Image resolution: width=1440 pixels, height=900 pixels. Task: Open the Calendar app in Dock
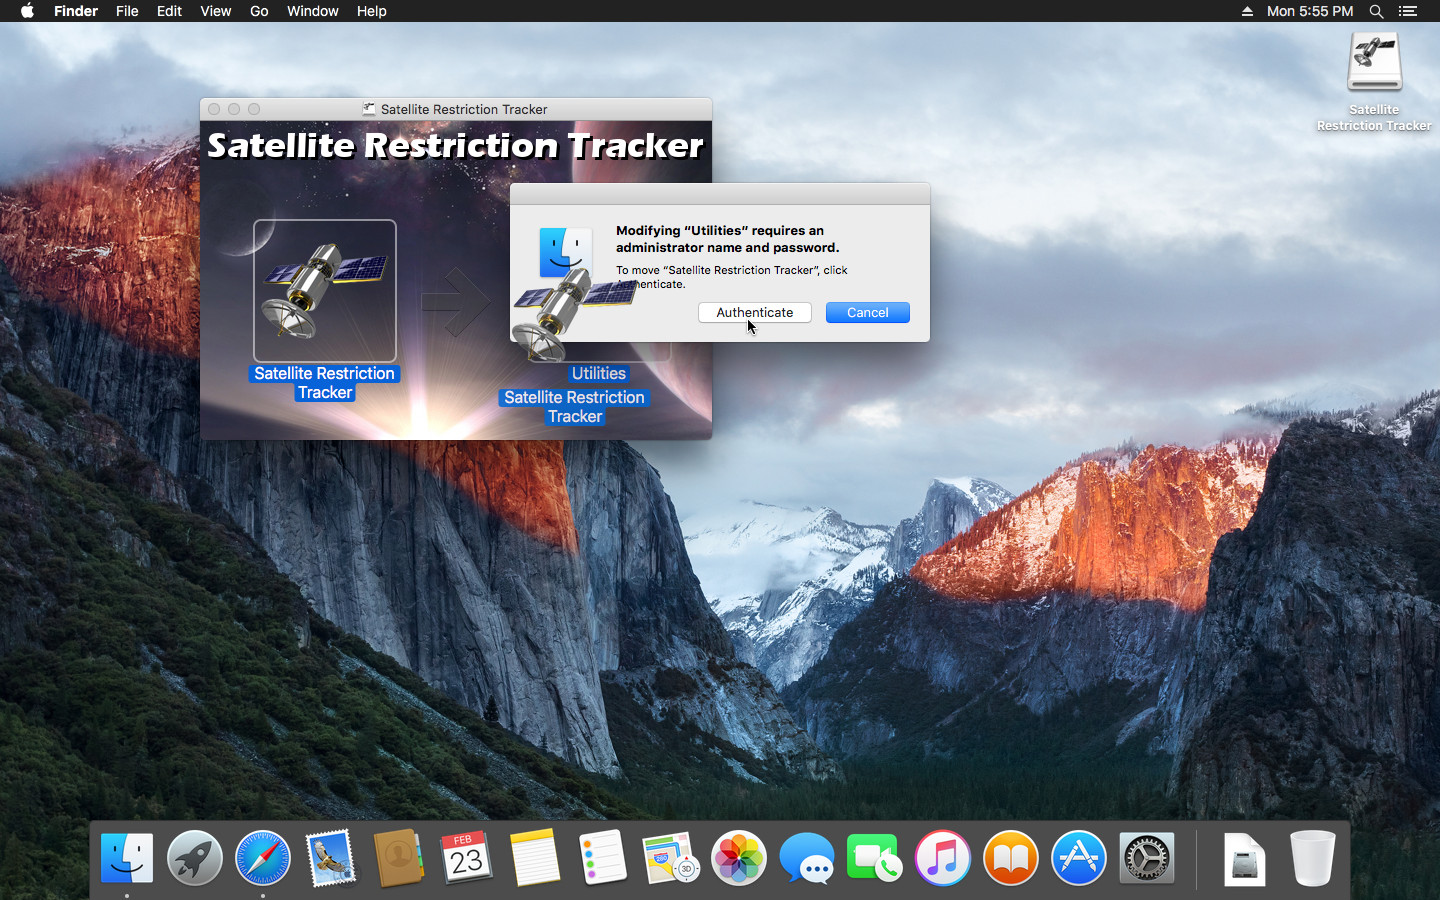coord(467,859)
